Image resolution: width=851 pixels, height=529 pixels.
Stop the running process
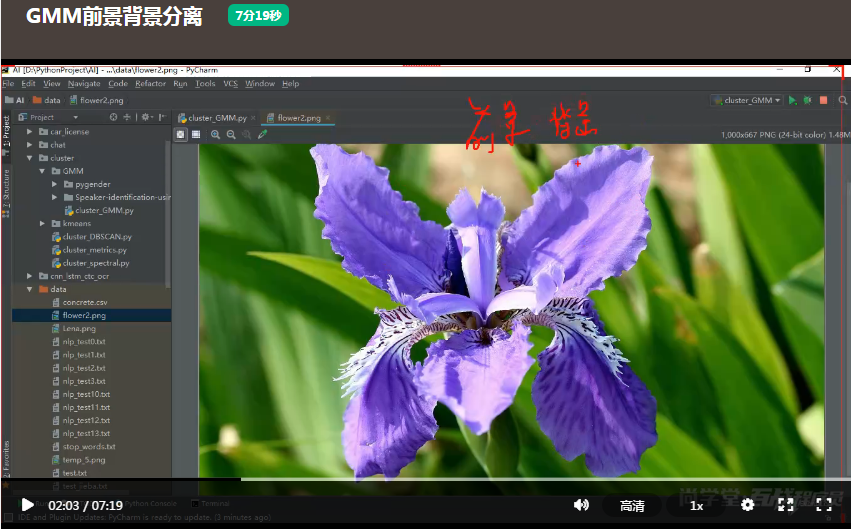click(823, 100)
